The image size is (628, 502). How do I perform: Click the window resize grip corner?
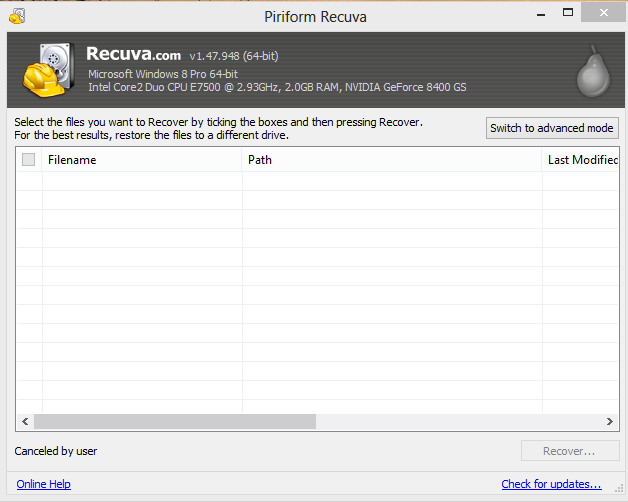(x=619, y=488)
